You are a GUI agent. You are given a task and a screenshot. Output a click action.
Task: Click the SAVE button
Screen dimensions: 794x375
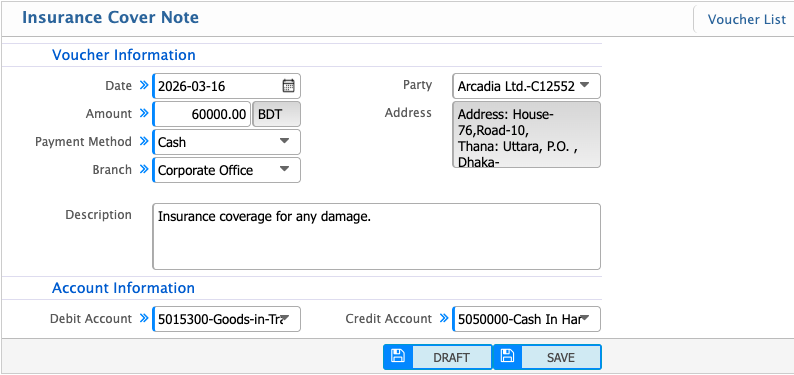[547, 357]
